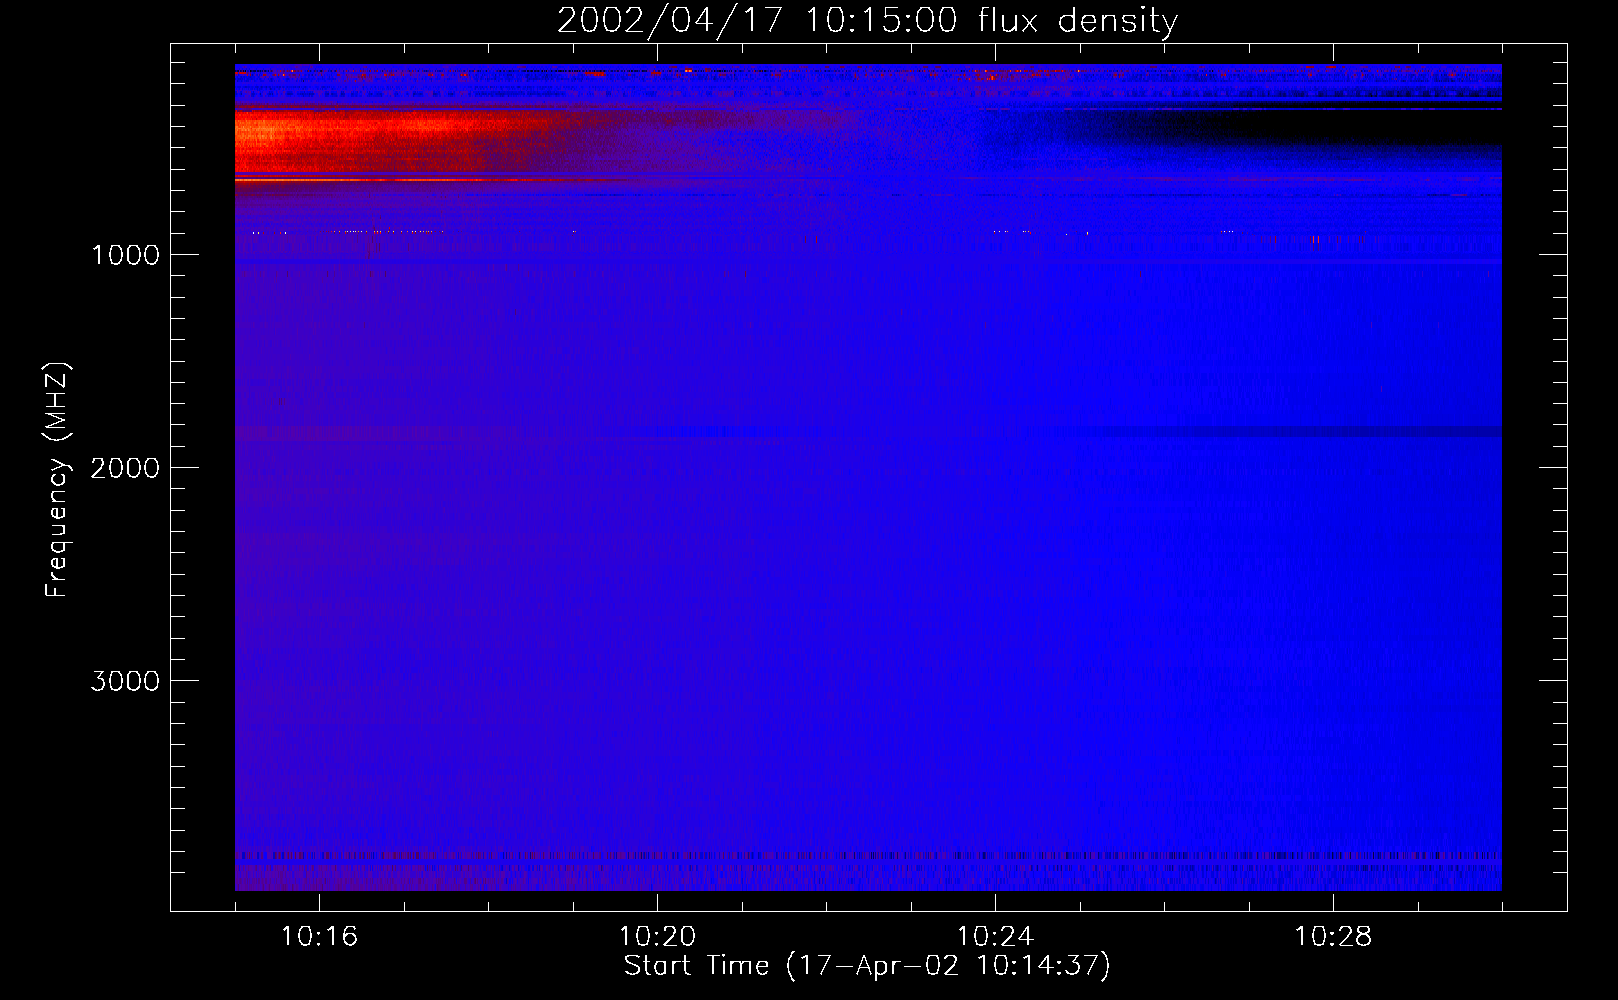1618x1000 pixels.
Task: Click the '10:16' time tick label
Action: pos(319,937)
